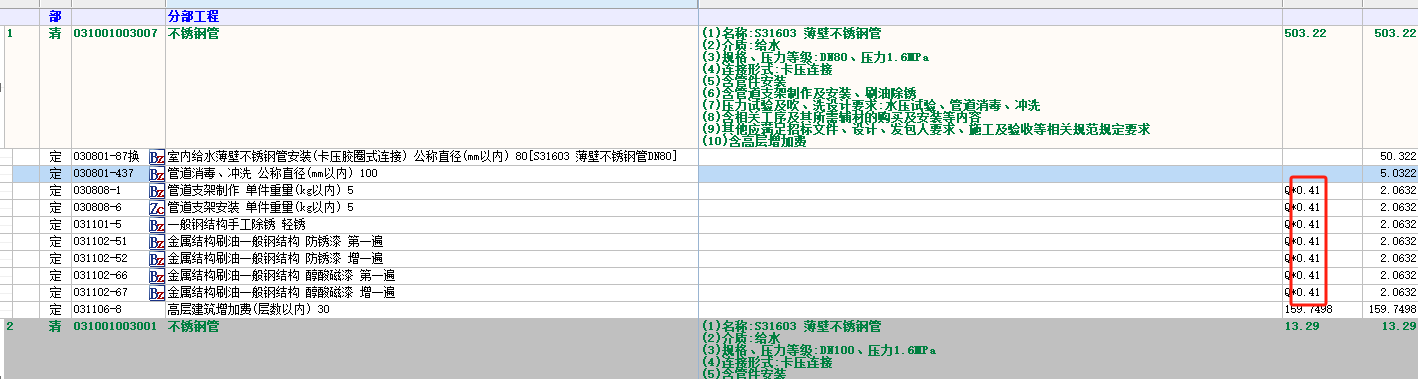Select item 1 code 031001003007
1418x379 pixels.
116,34
